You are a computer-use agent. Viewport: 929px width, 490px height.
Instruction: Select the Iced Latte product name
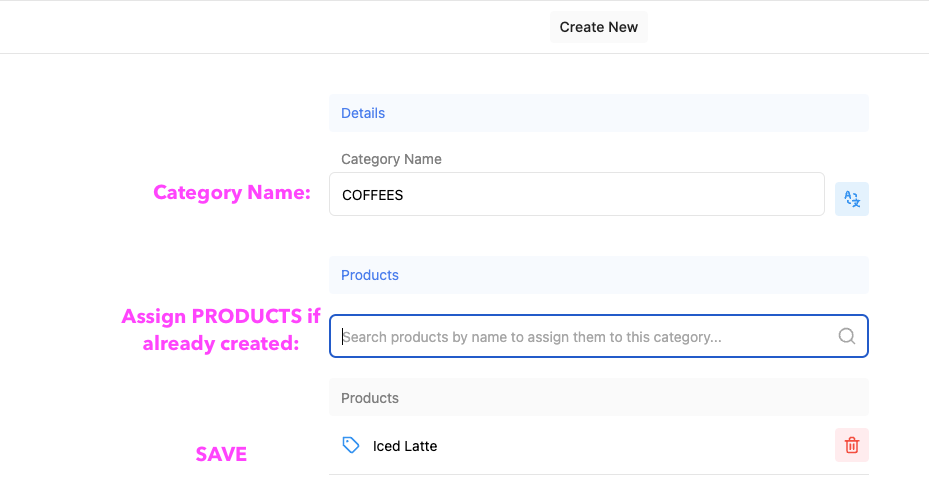[x=405, y=446]
